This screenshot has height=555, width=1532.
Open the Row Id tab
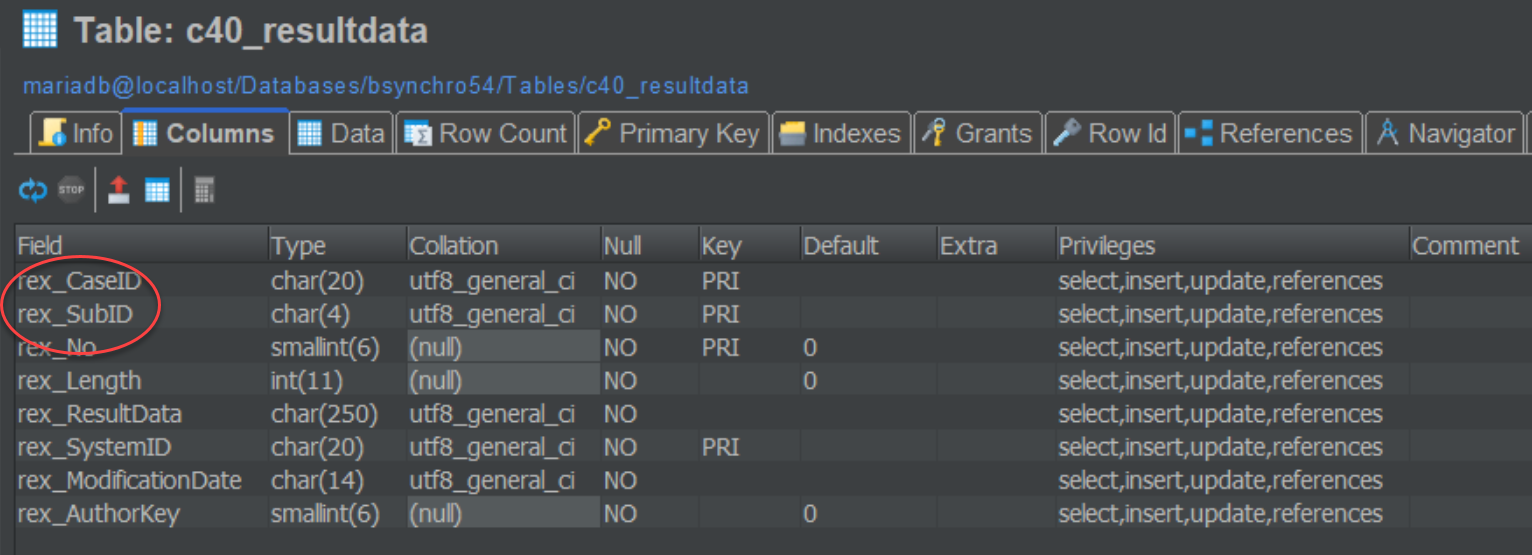(1110, 133)
